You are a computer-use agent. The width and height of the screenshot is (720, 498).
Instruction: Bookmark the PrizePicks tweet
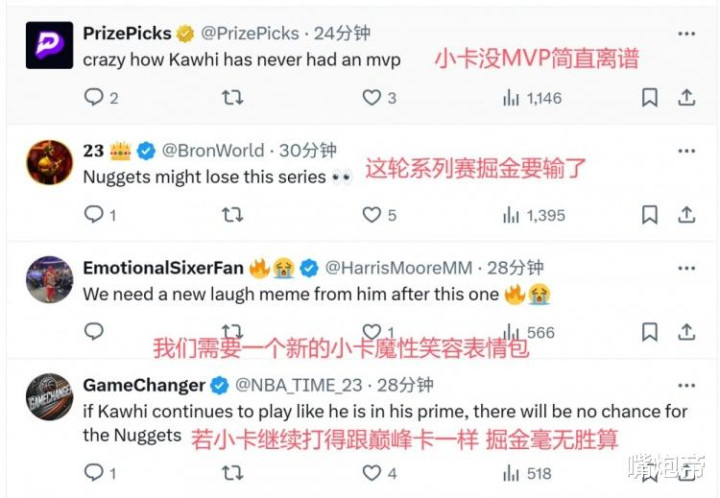pyautogui.click(x=649, y=97)
